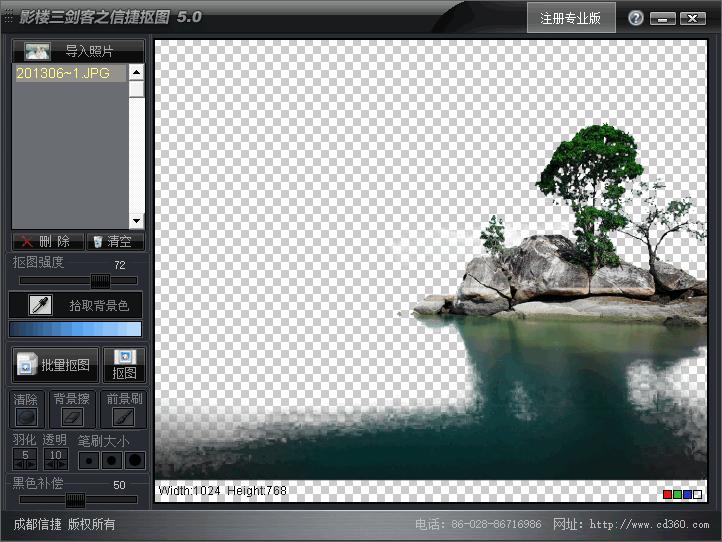
Task: Decrease 羽化 feather value with left arrow
Action: (x=19, y=464)
